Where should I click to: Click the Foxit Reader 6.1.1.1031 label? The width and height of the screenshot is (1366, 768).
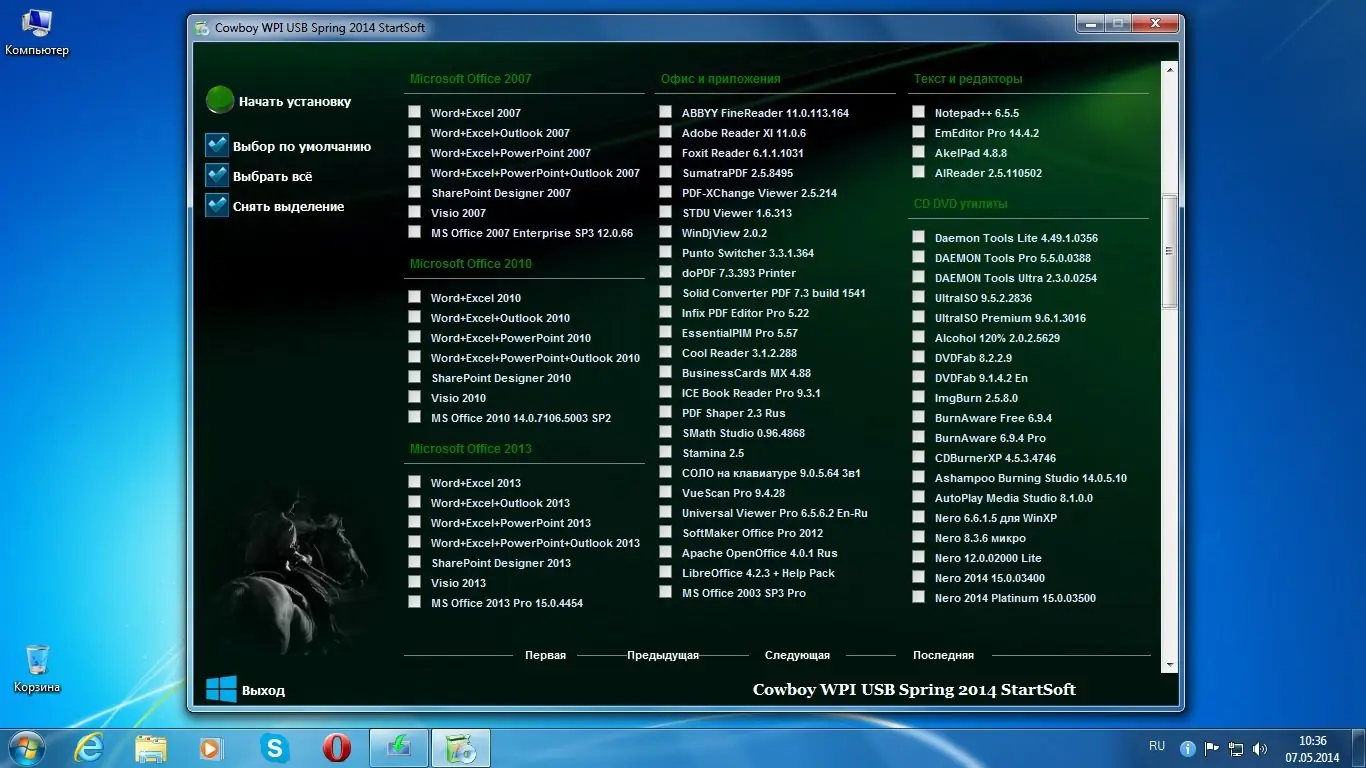point(742,153)
